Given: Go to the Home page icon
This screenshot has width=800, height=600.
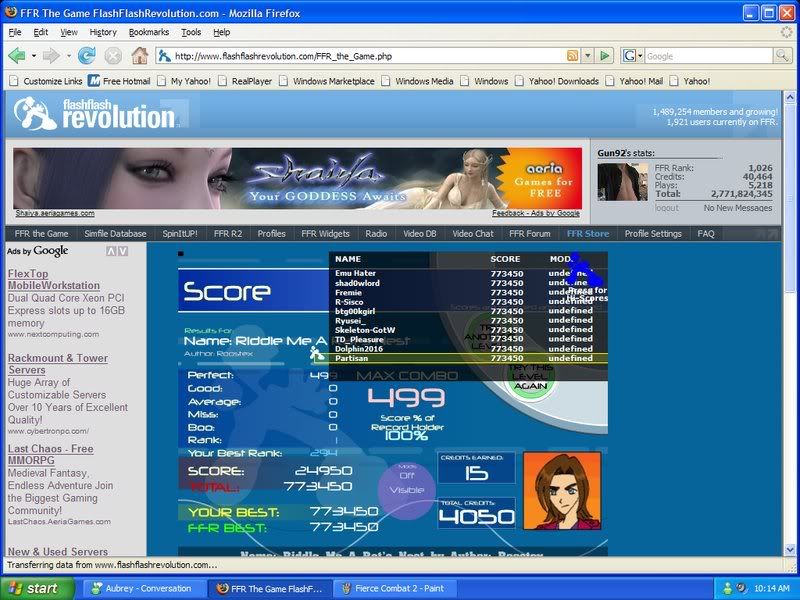Looking at the screenshot, I should click(x=139, y=56).
